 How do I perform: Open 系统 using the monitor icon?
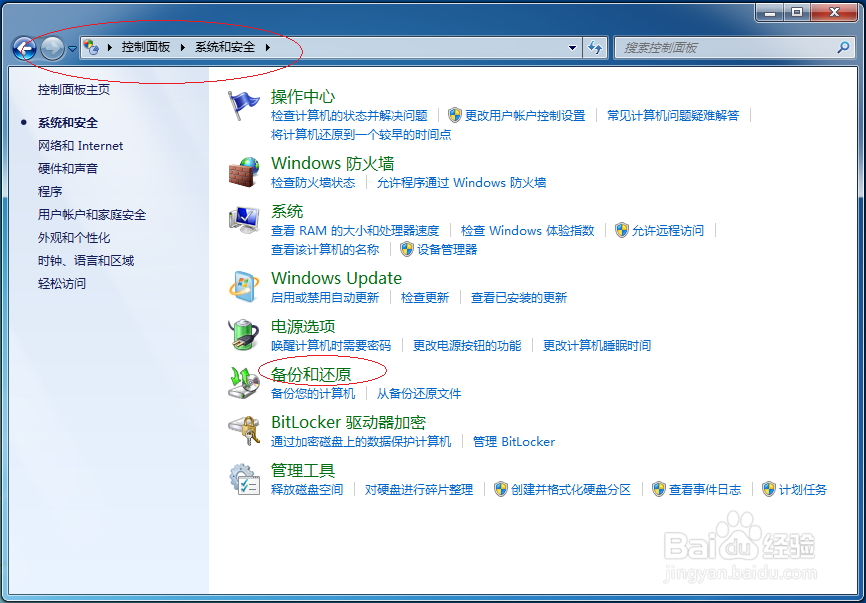coord(243,220)
